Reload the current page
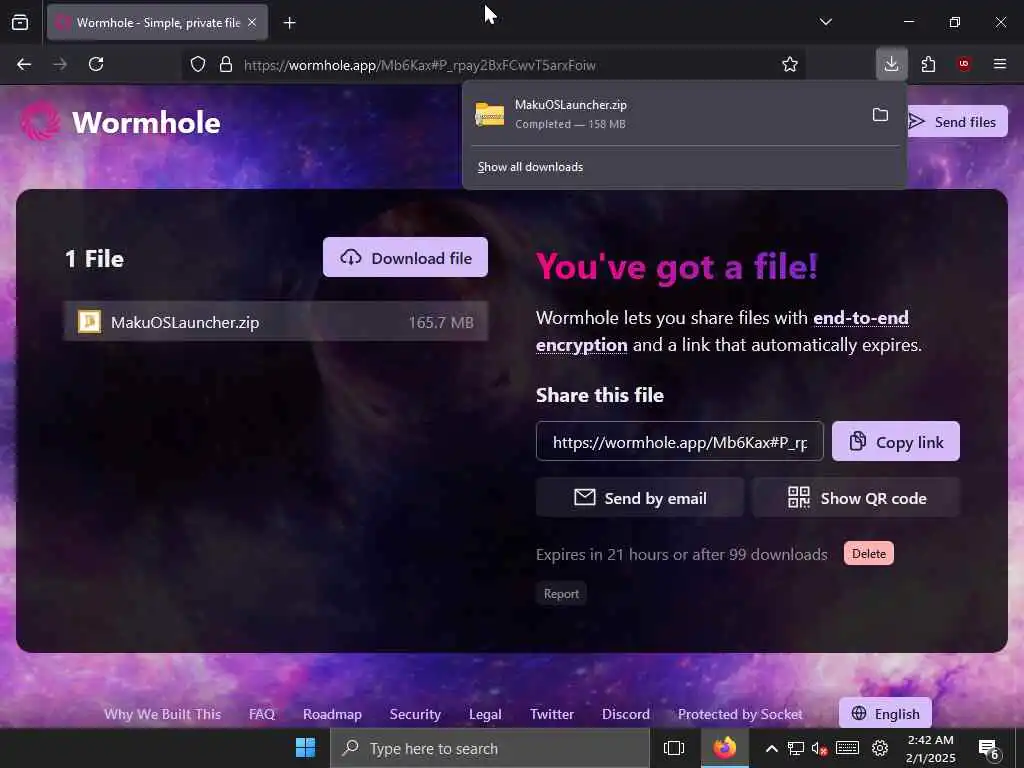This screenshot has height=768, width=1024. click(96, 64)
